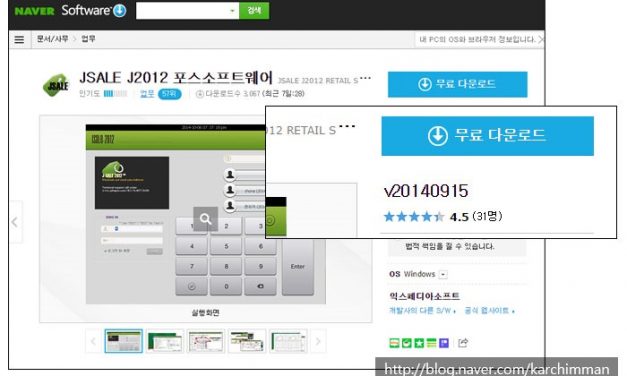Open the hamburger category menu
The height and width of the screenshot is (376, 627).
pos(19,40)
